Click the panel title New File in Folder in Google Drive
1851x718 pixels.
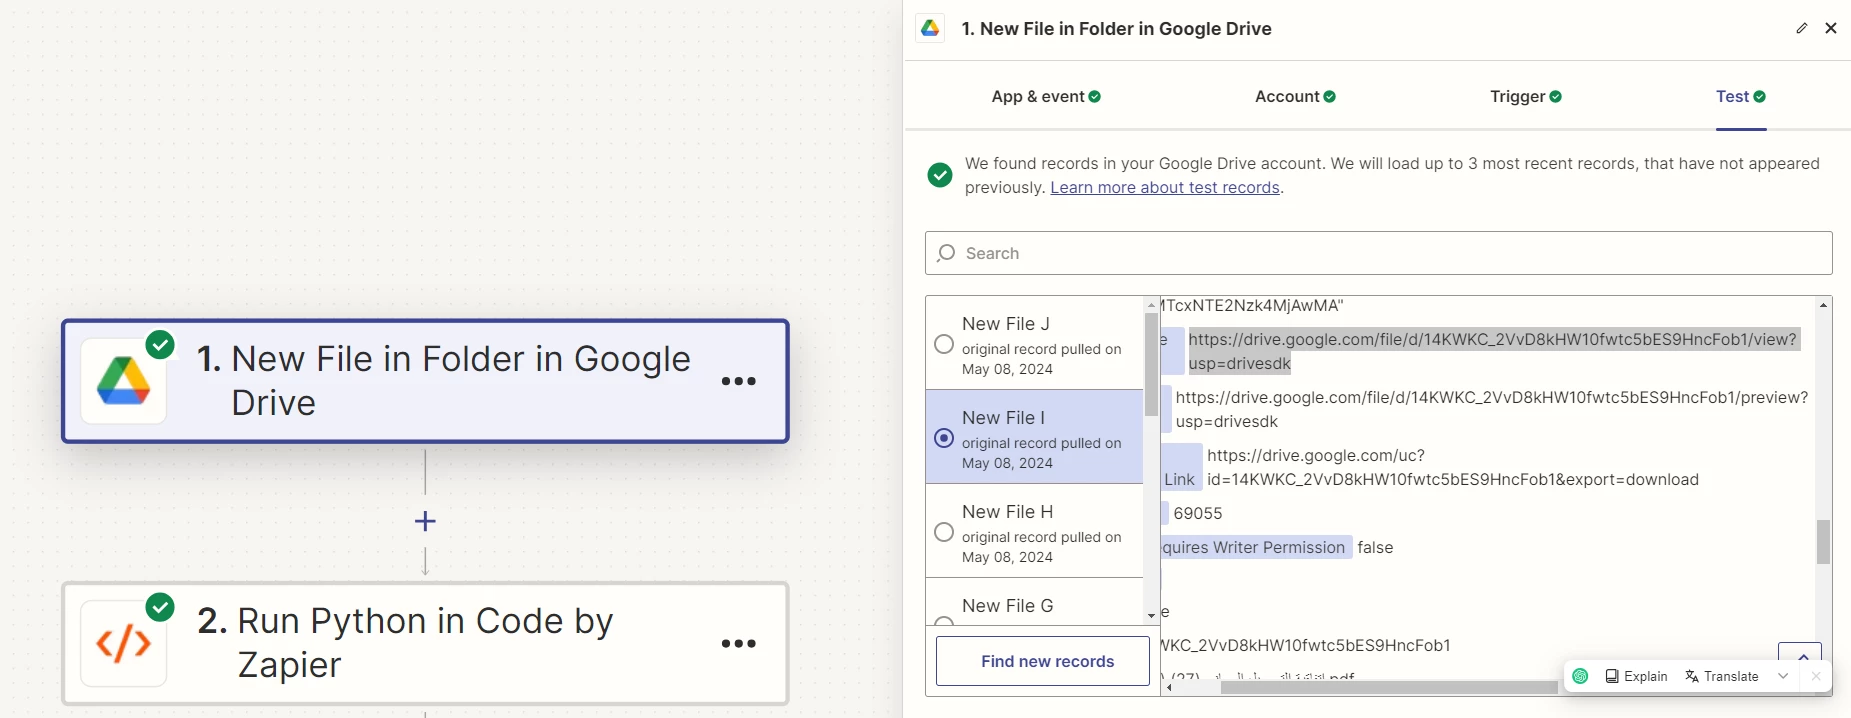click(x=1116, y=29)
